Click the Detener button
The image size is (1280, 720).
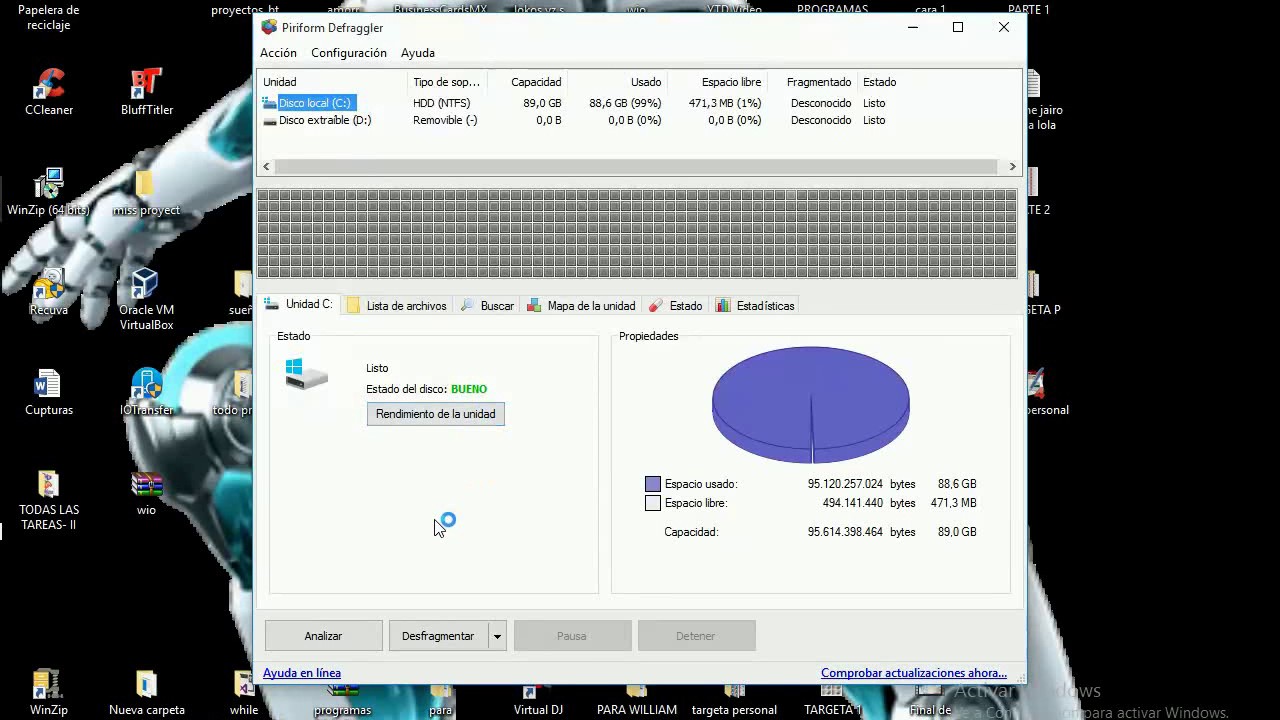pyautogui.click(x=696, y=636)
